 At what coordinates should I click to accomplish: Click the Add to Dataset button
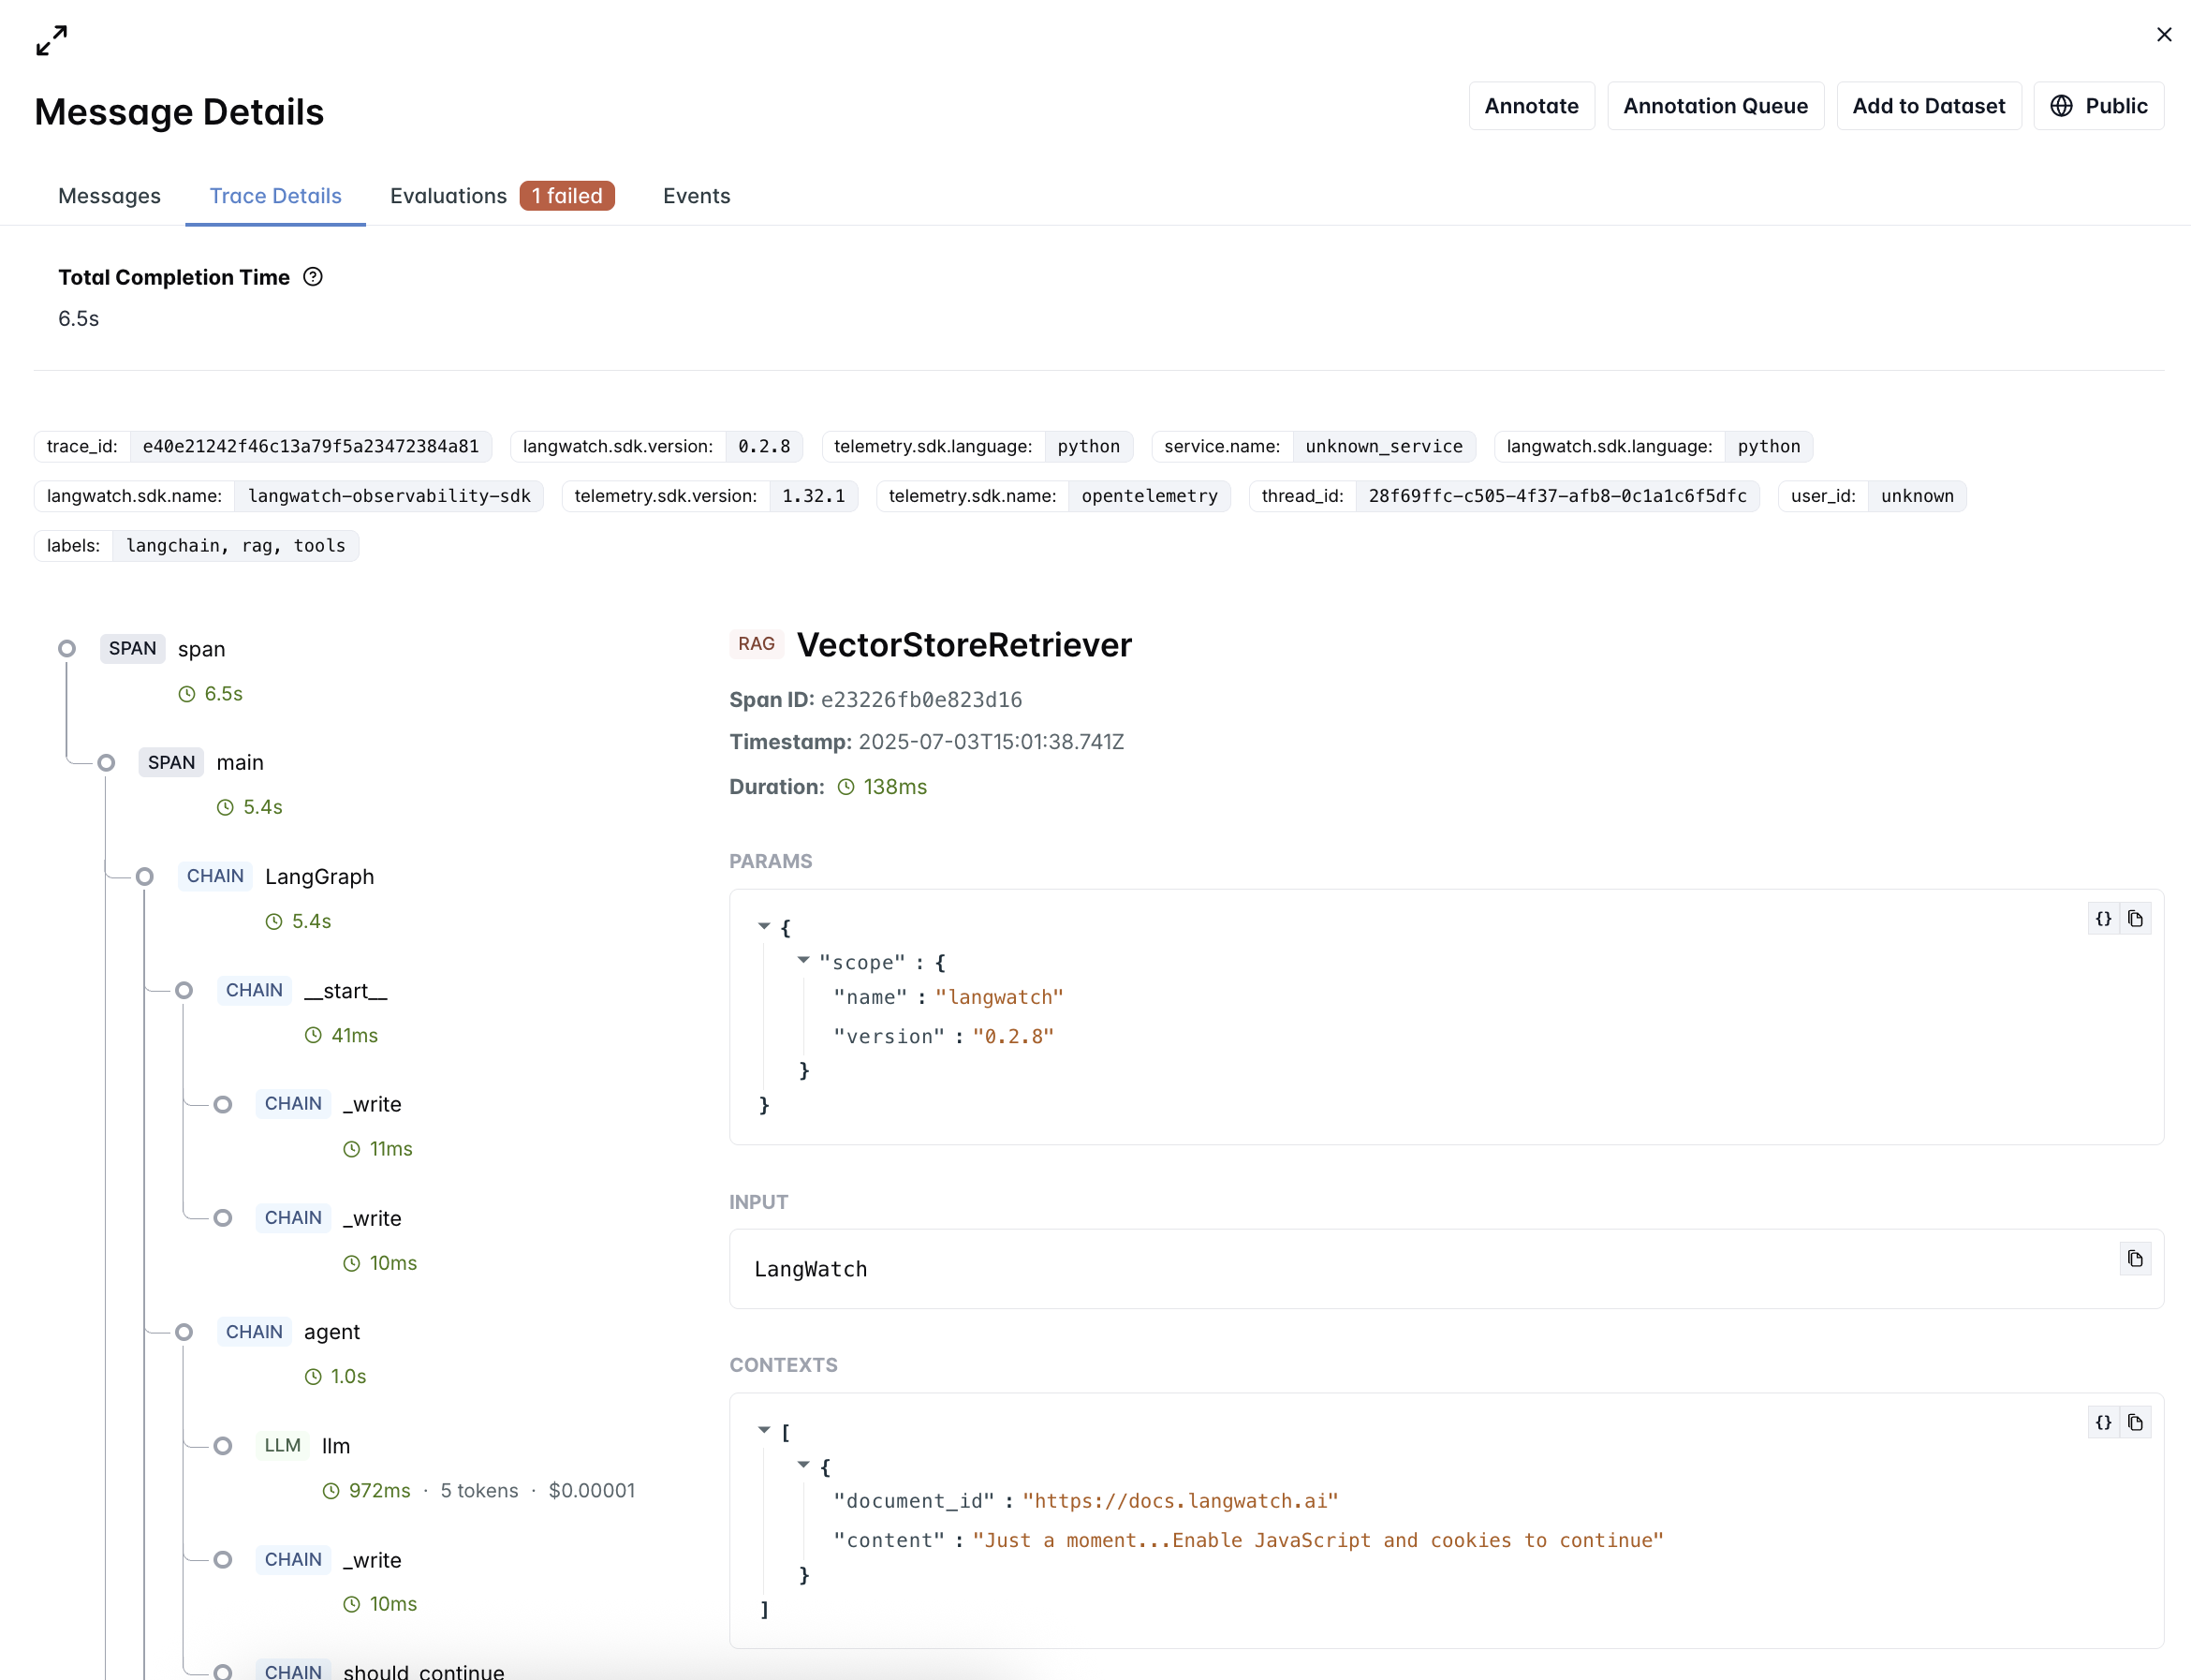[1927, 106]
